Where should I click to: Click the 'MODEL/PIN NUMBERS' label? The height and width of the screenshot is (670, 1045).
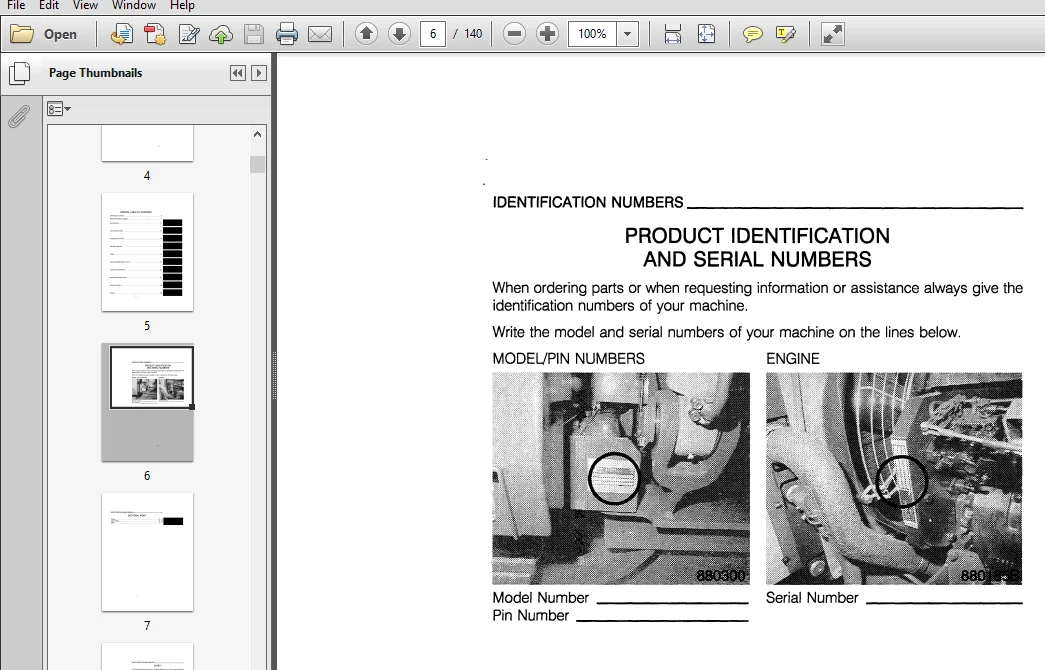(568, 359)
